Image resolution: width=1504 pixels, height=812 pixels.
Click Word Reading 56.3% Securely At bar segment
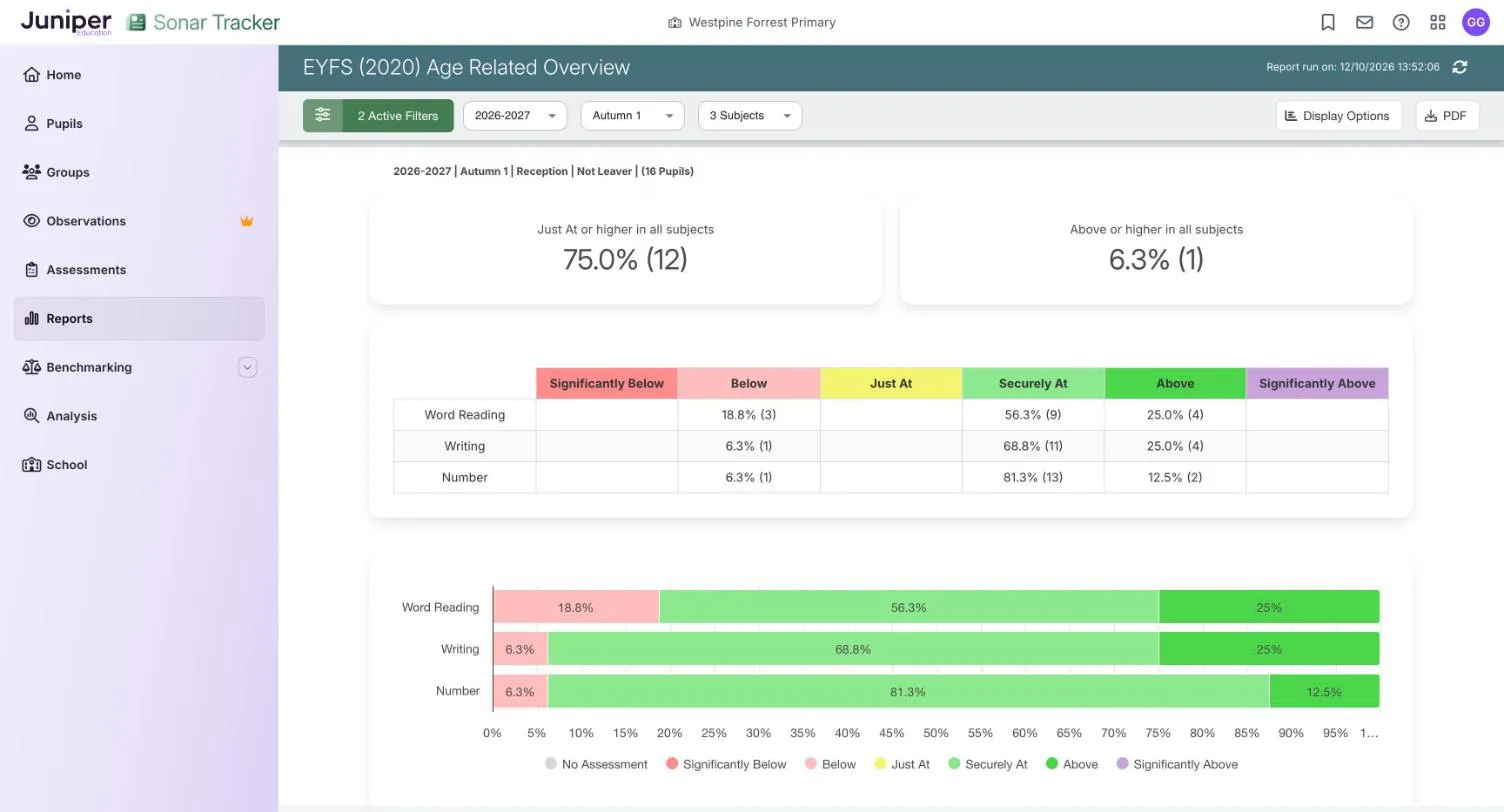coord(909,607)
